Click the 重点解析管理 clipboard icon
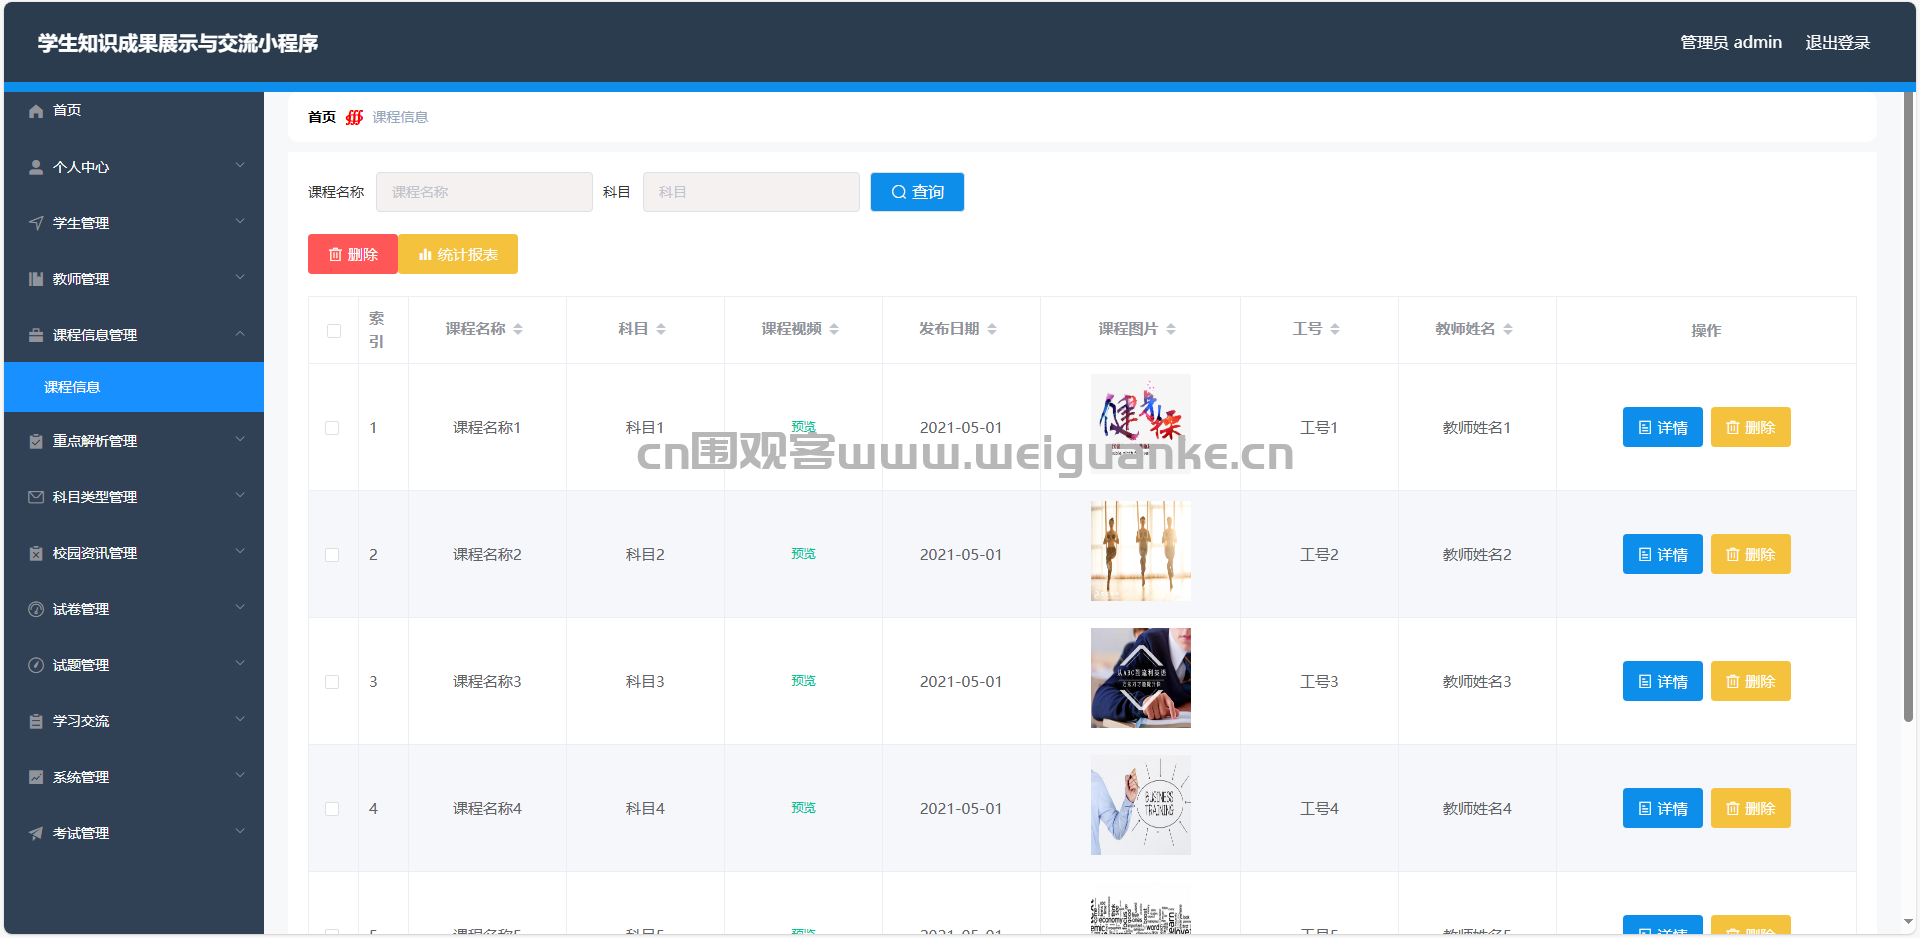Image resolution: width=1920 pixels, height=938 pixels. (x=36, y=441)
